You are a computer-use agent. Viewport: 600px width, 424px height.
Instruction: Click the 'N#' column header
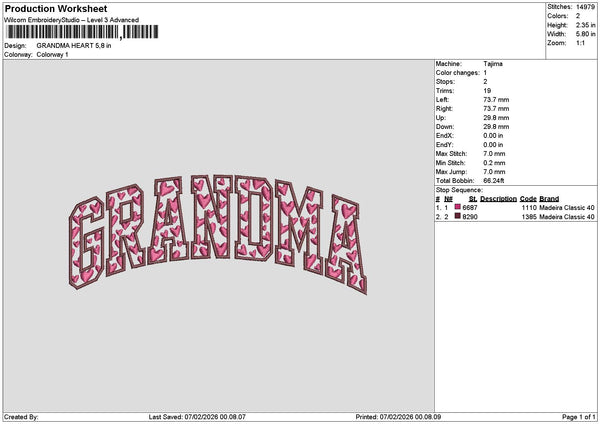coord(448,199)
